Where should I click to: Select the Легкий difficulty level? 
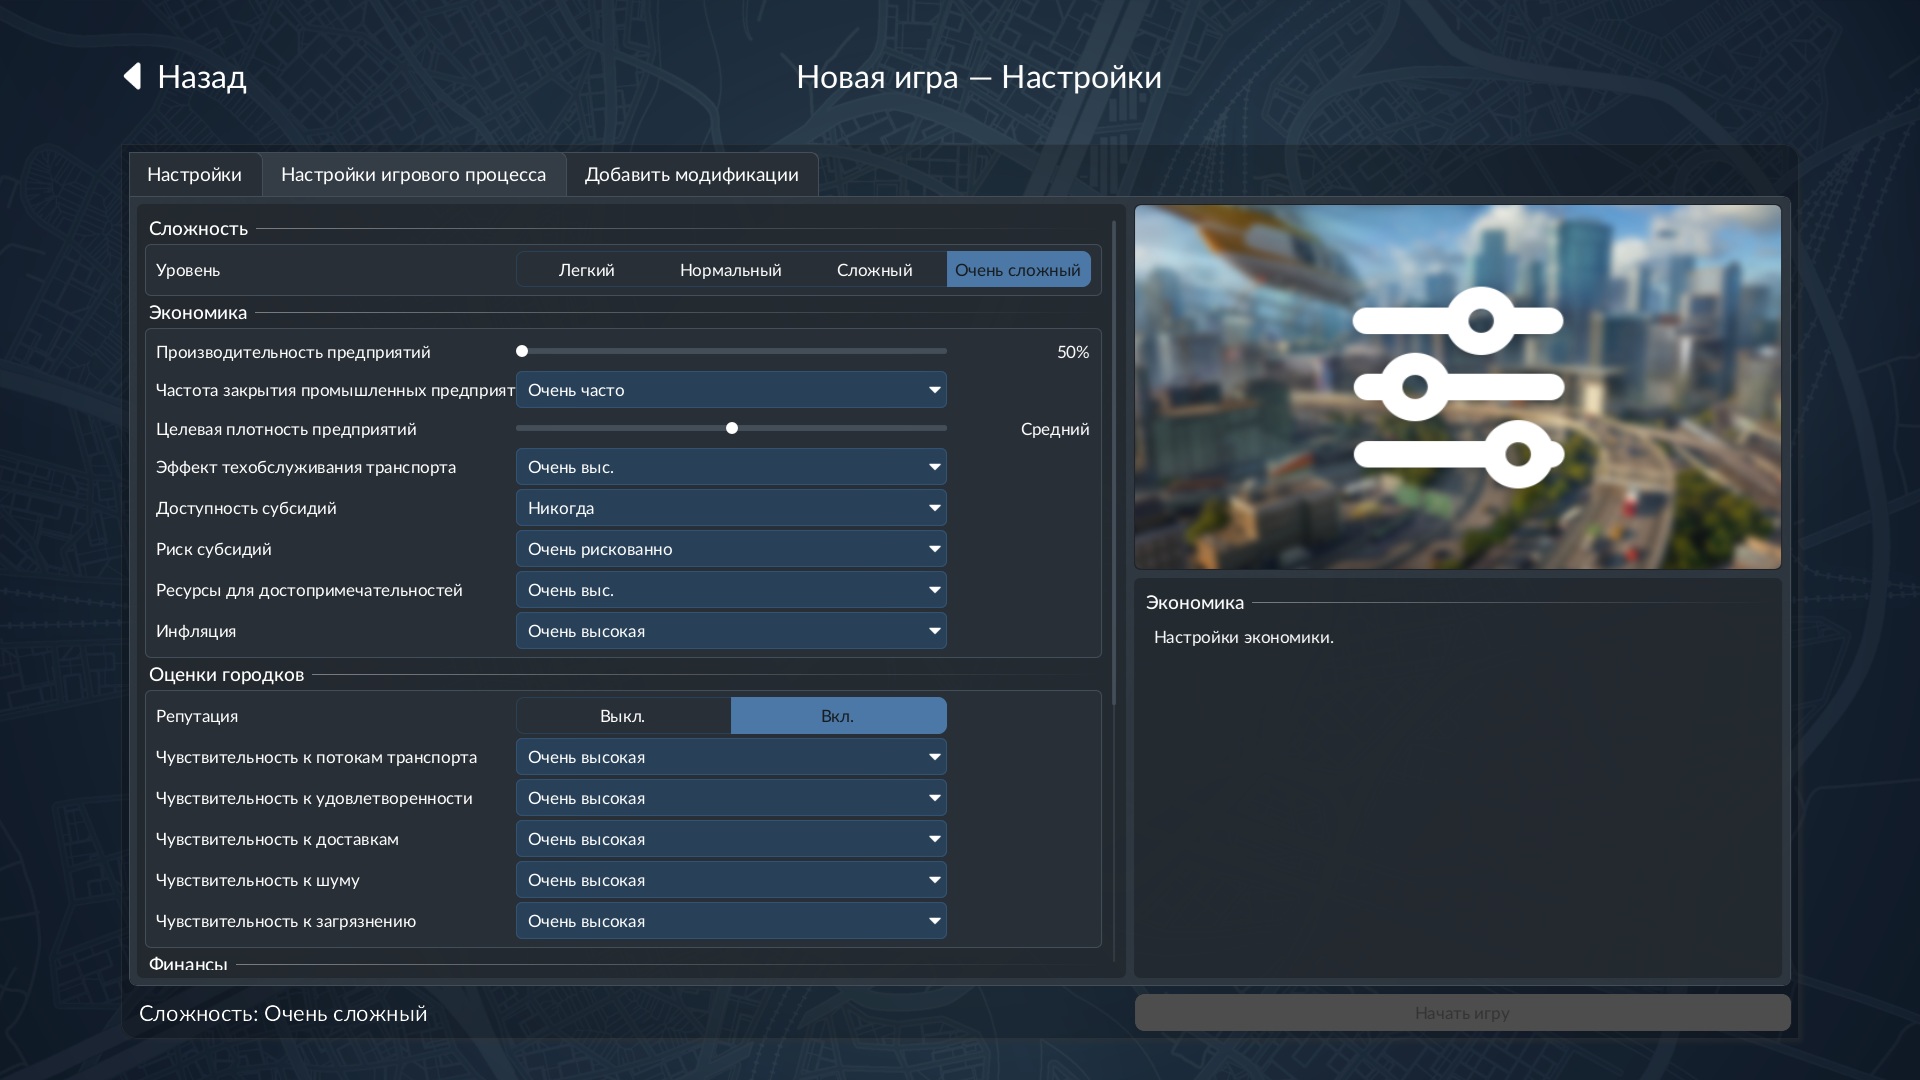586,270
